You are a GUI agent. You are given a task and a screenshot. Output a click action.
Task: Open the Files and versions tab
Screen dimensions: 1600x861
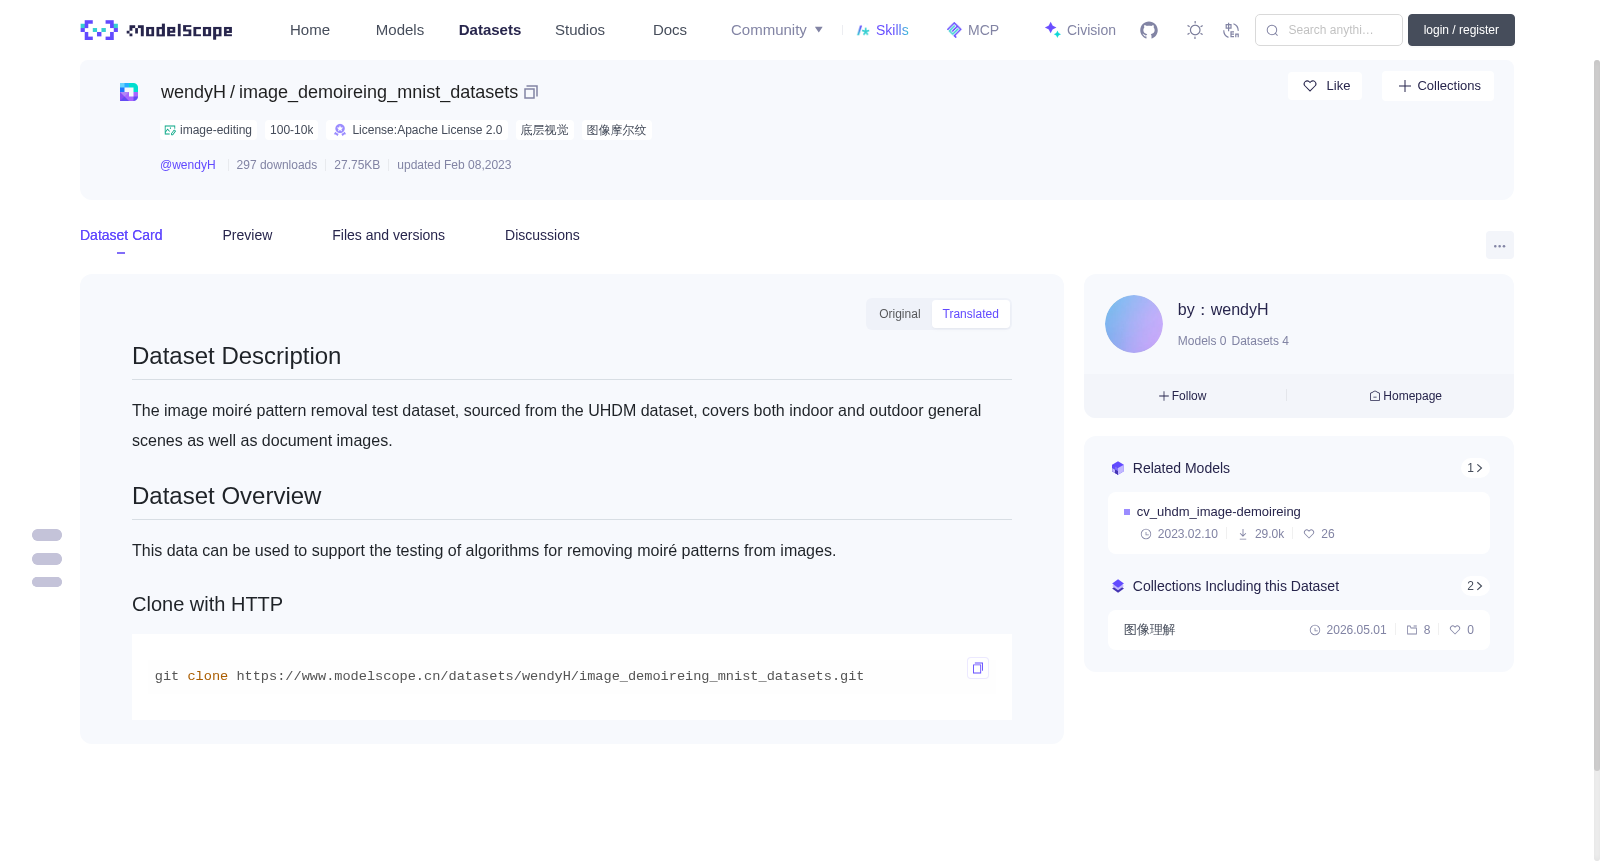click(x=389, y=235)
